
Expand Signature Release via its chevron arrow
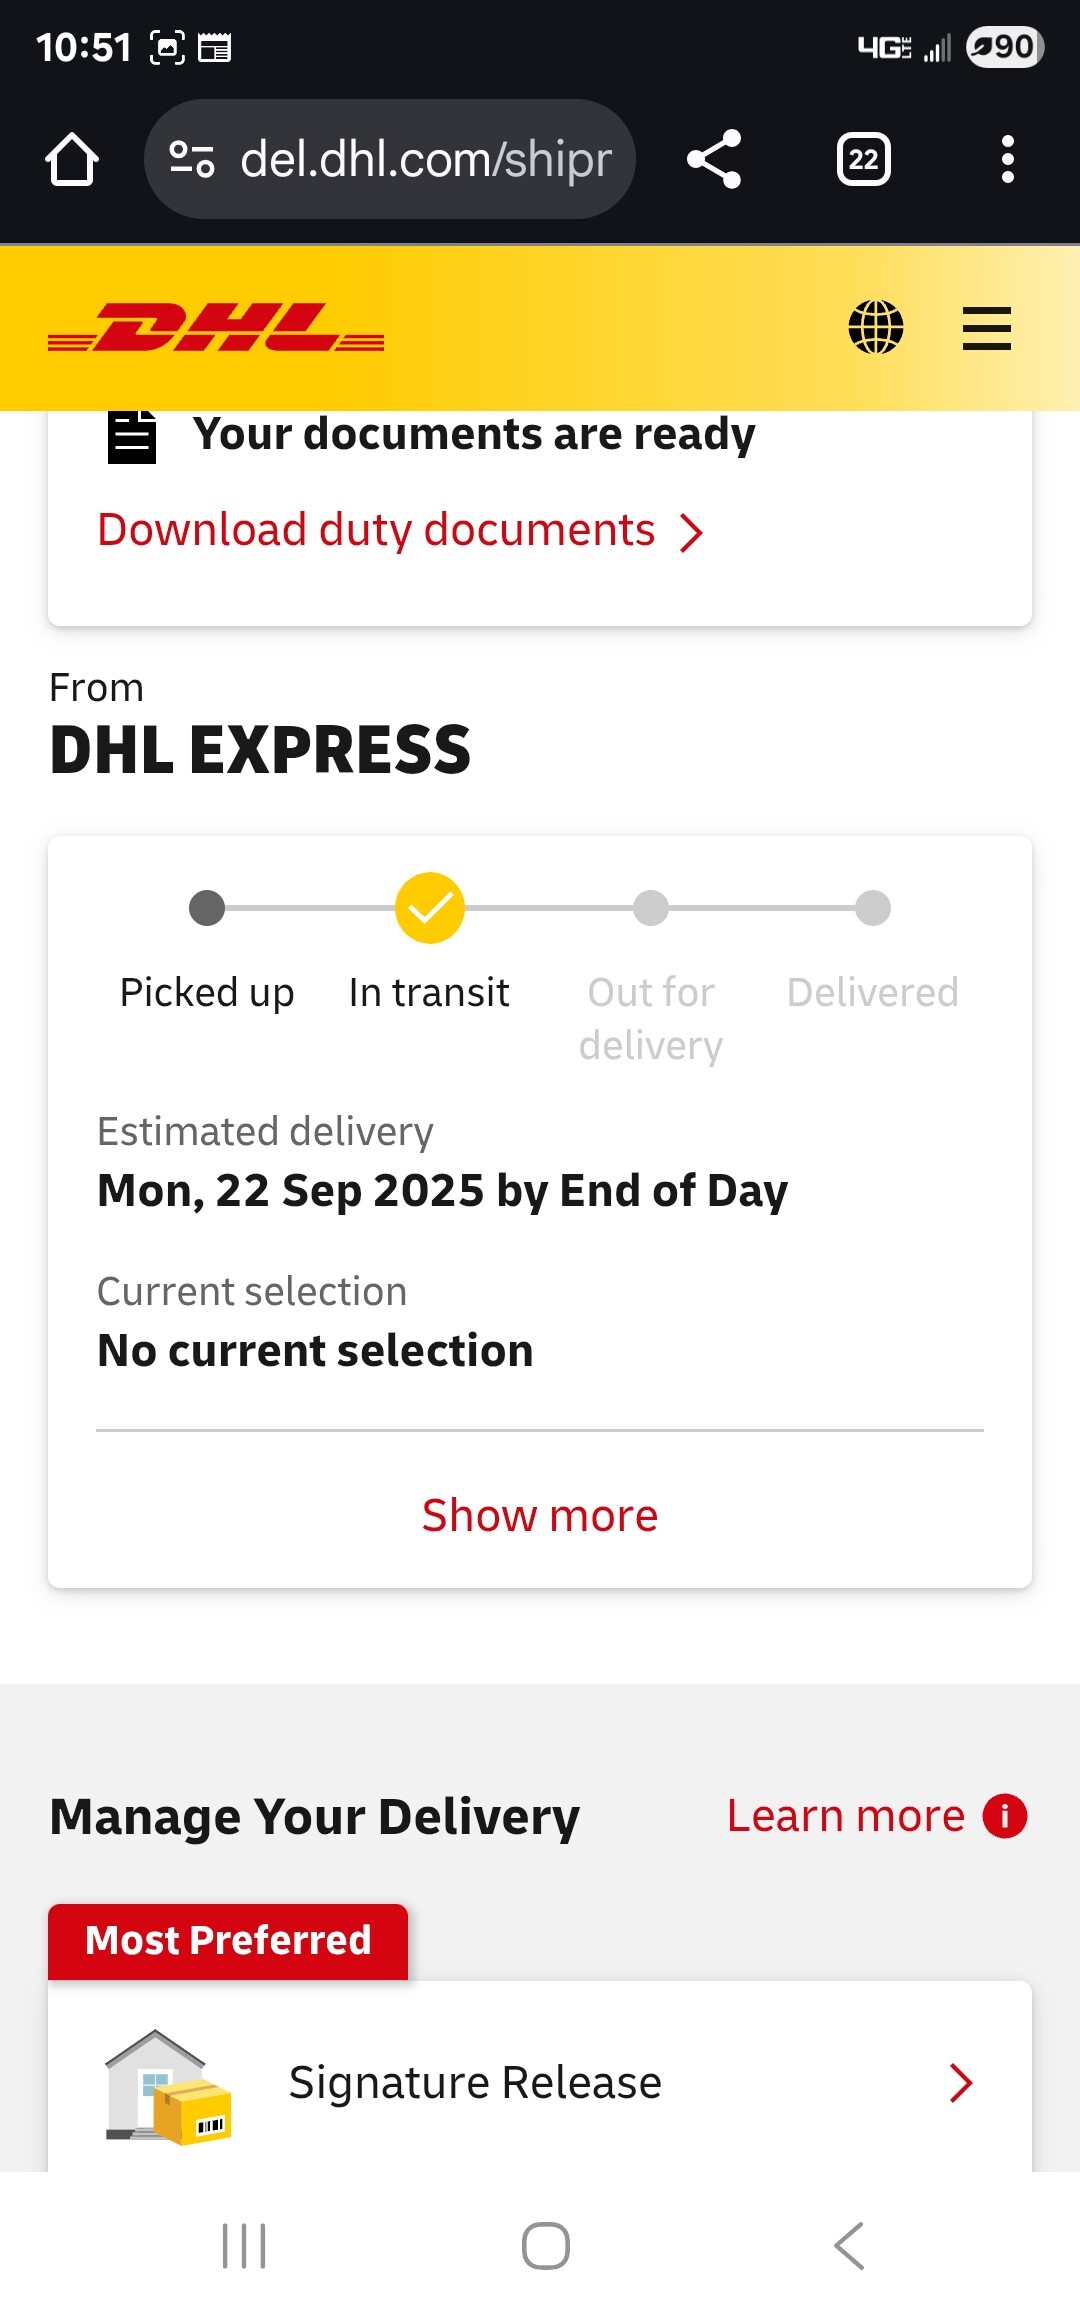[x=961, y=2083]
